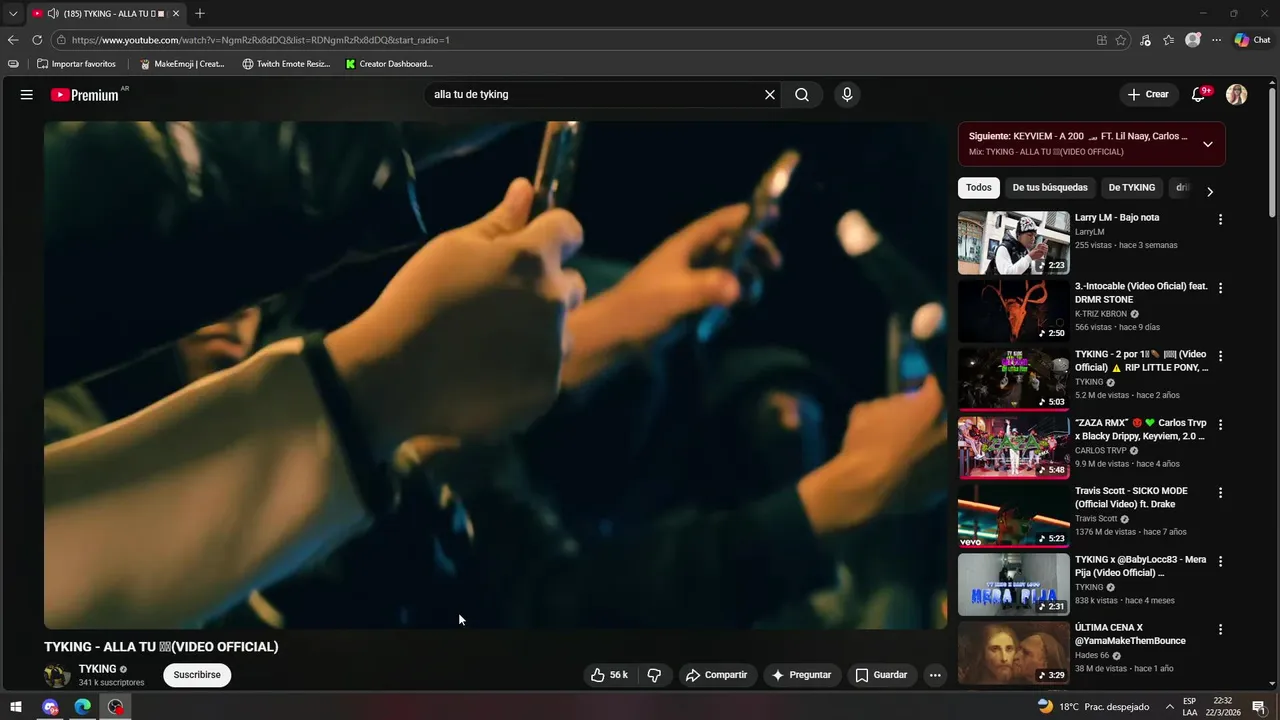Open the Edge profile avatar
1280x720 pixels.
pos(1193,40)
